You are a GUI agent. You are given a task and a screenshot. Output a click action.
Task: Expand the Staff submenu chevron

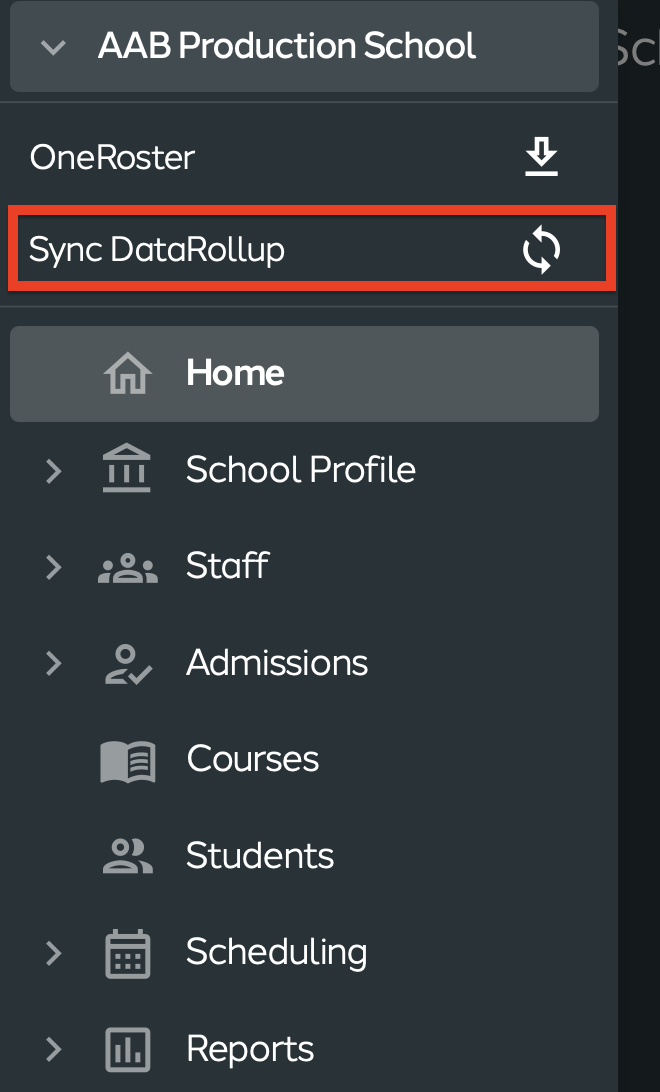(x=53, y=567)
